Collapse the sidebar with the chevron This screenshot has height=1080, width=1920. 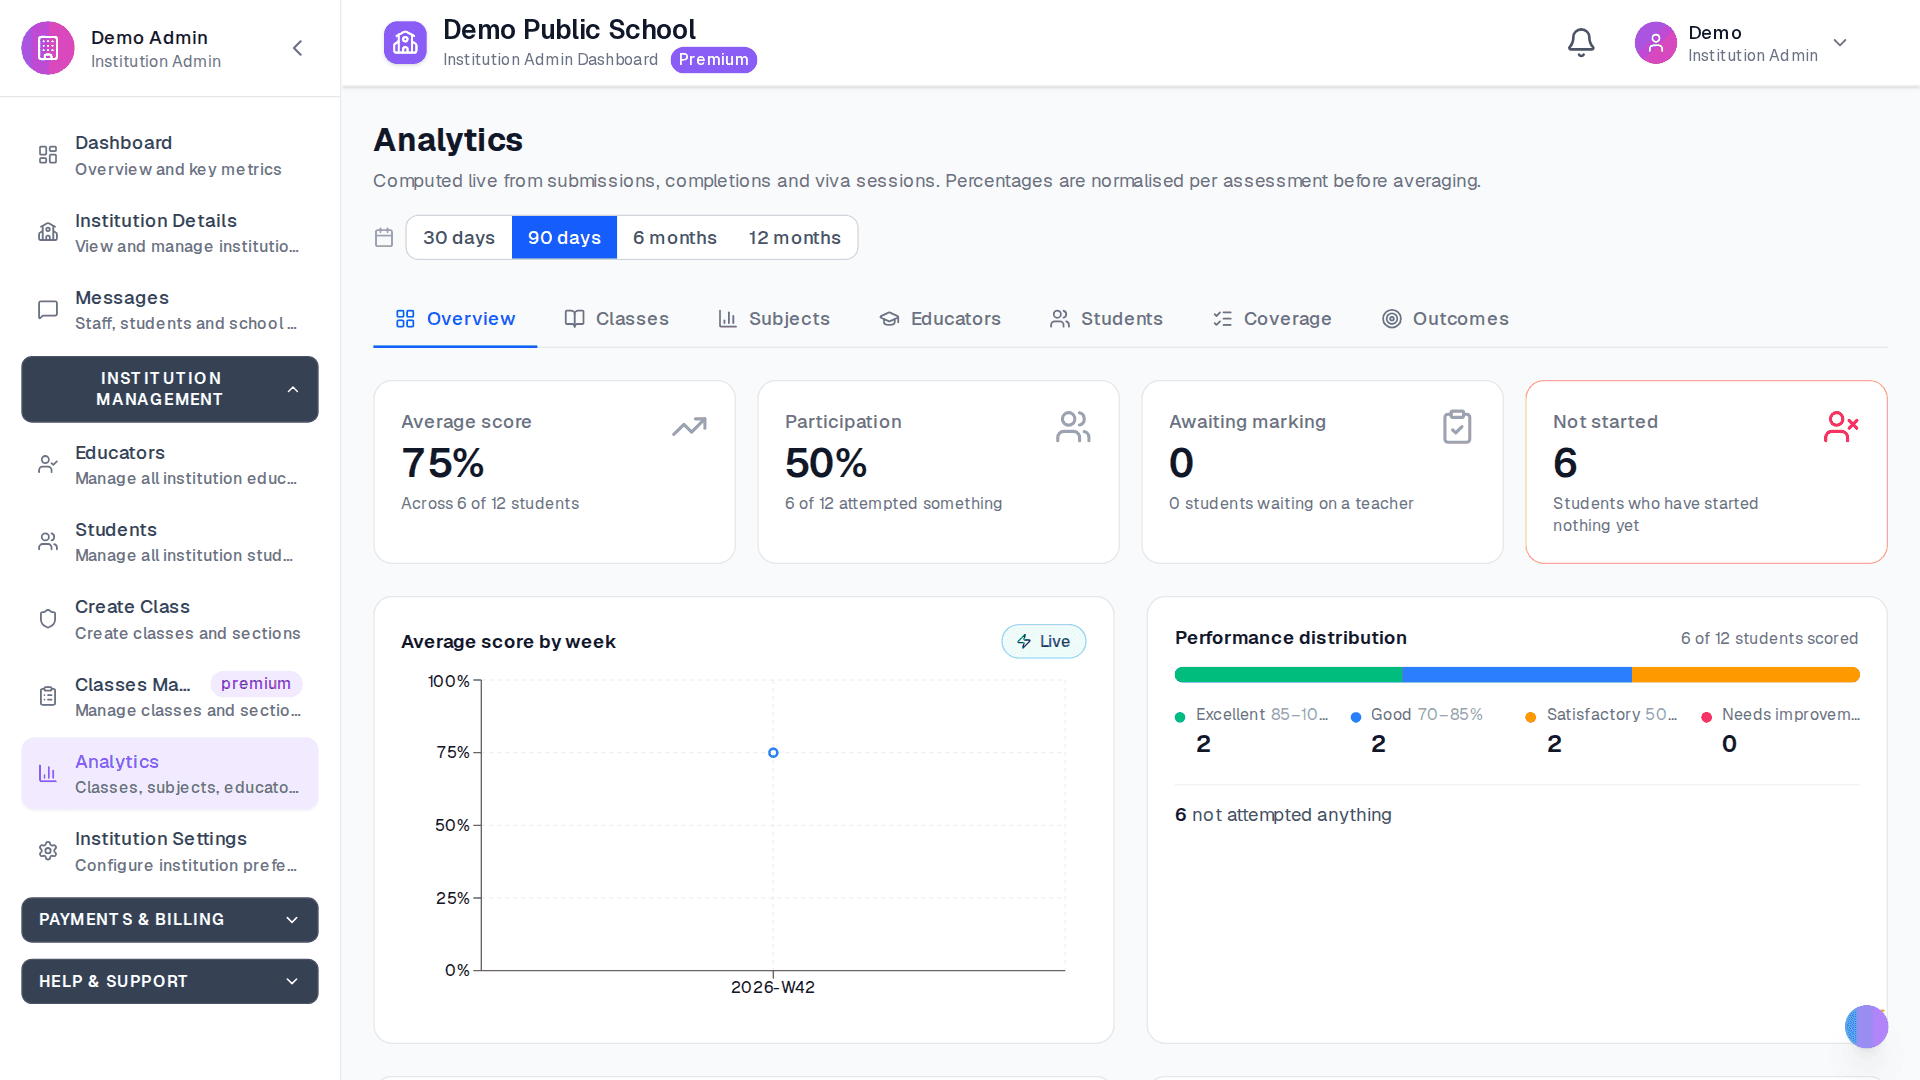297,48
